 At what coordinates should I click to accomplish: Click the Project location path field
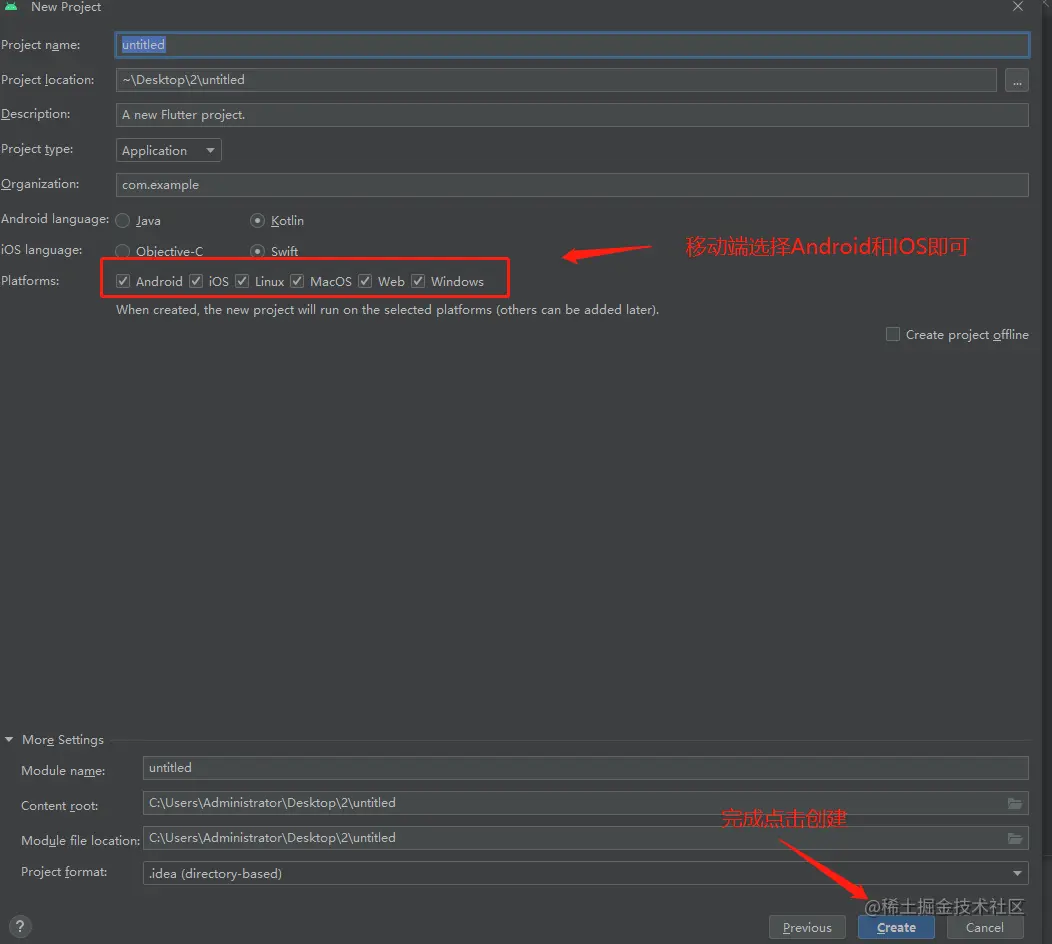click(556, 81)
